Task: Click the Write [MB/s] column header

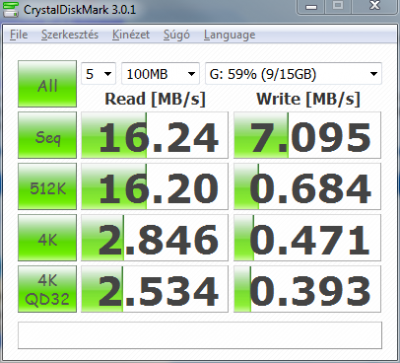Action: coord(308,99)
